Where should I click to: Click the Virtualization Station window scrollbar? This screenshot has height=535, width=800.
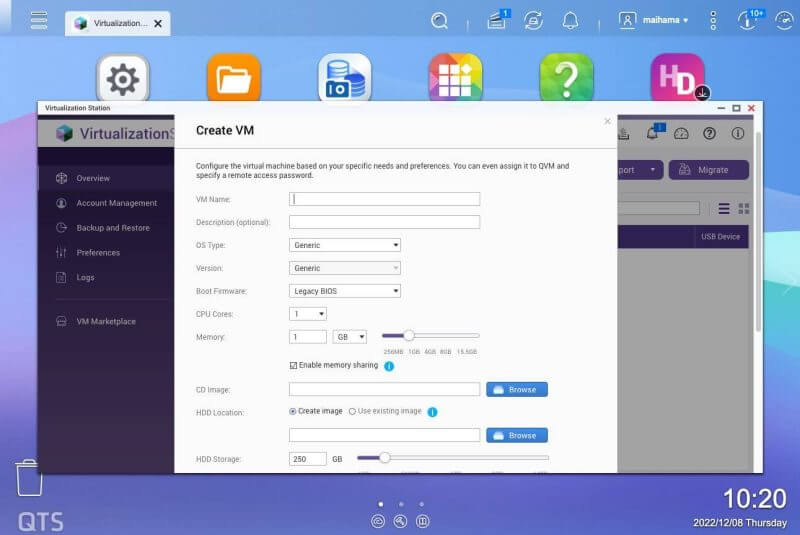[x=758, y=232]
